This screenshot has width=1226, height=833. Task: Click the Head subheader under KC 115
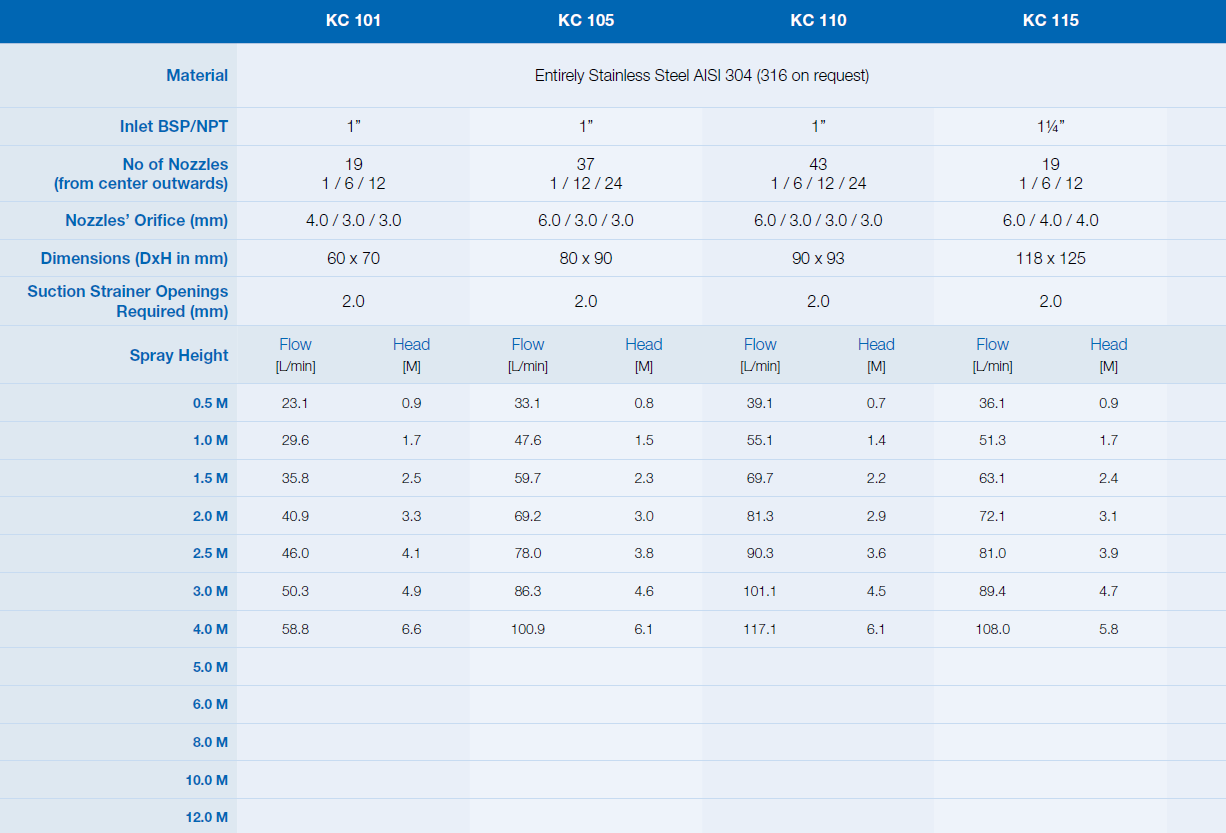pos(1108,345)
